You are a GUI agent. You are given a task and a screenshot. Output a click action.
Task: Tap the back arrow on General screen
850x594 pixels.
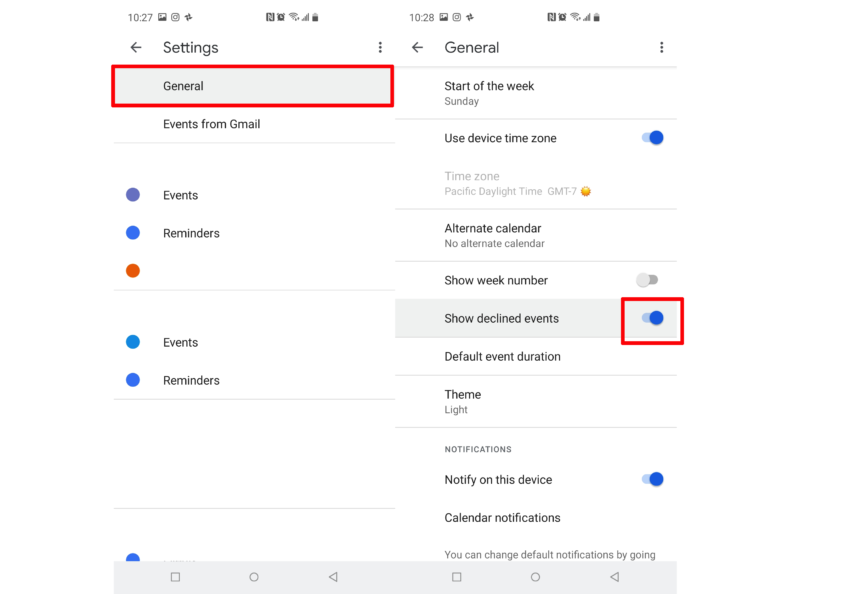click(417, 48)
